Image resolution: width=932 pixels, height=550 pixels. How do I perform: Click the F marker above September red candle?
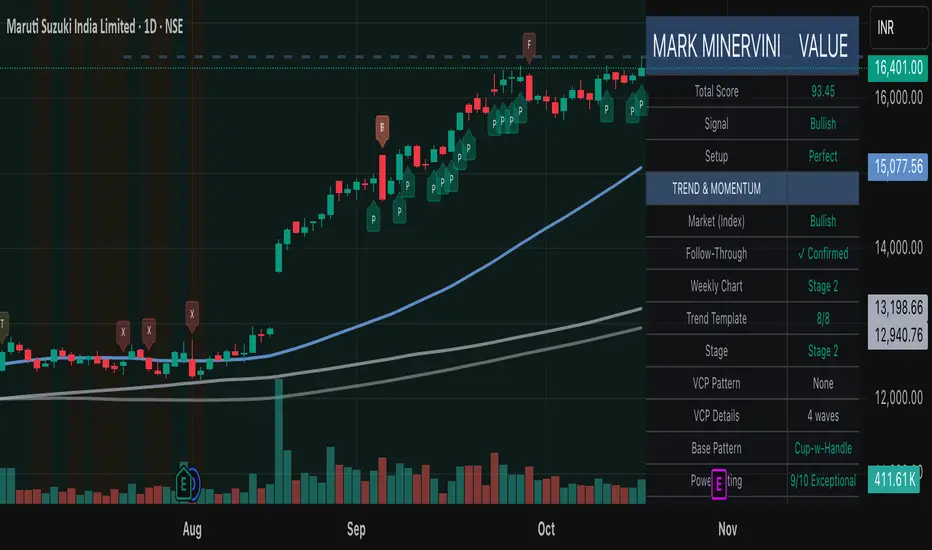click(x=382, y=130)
